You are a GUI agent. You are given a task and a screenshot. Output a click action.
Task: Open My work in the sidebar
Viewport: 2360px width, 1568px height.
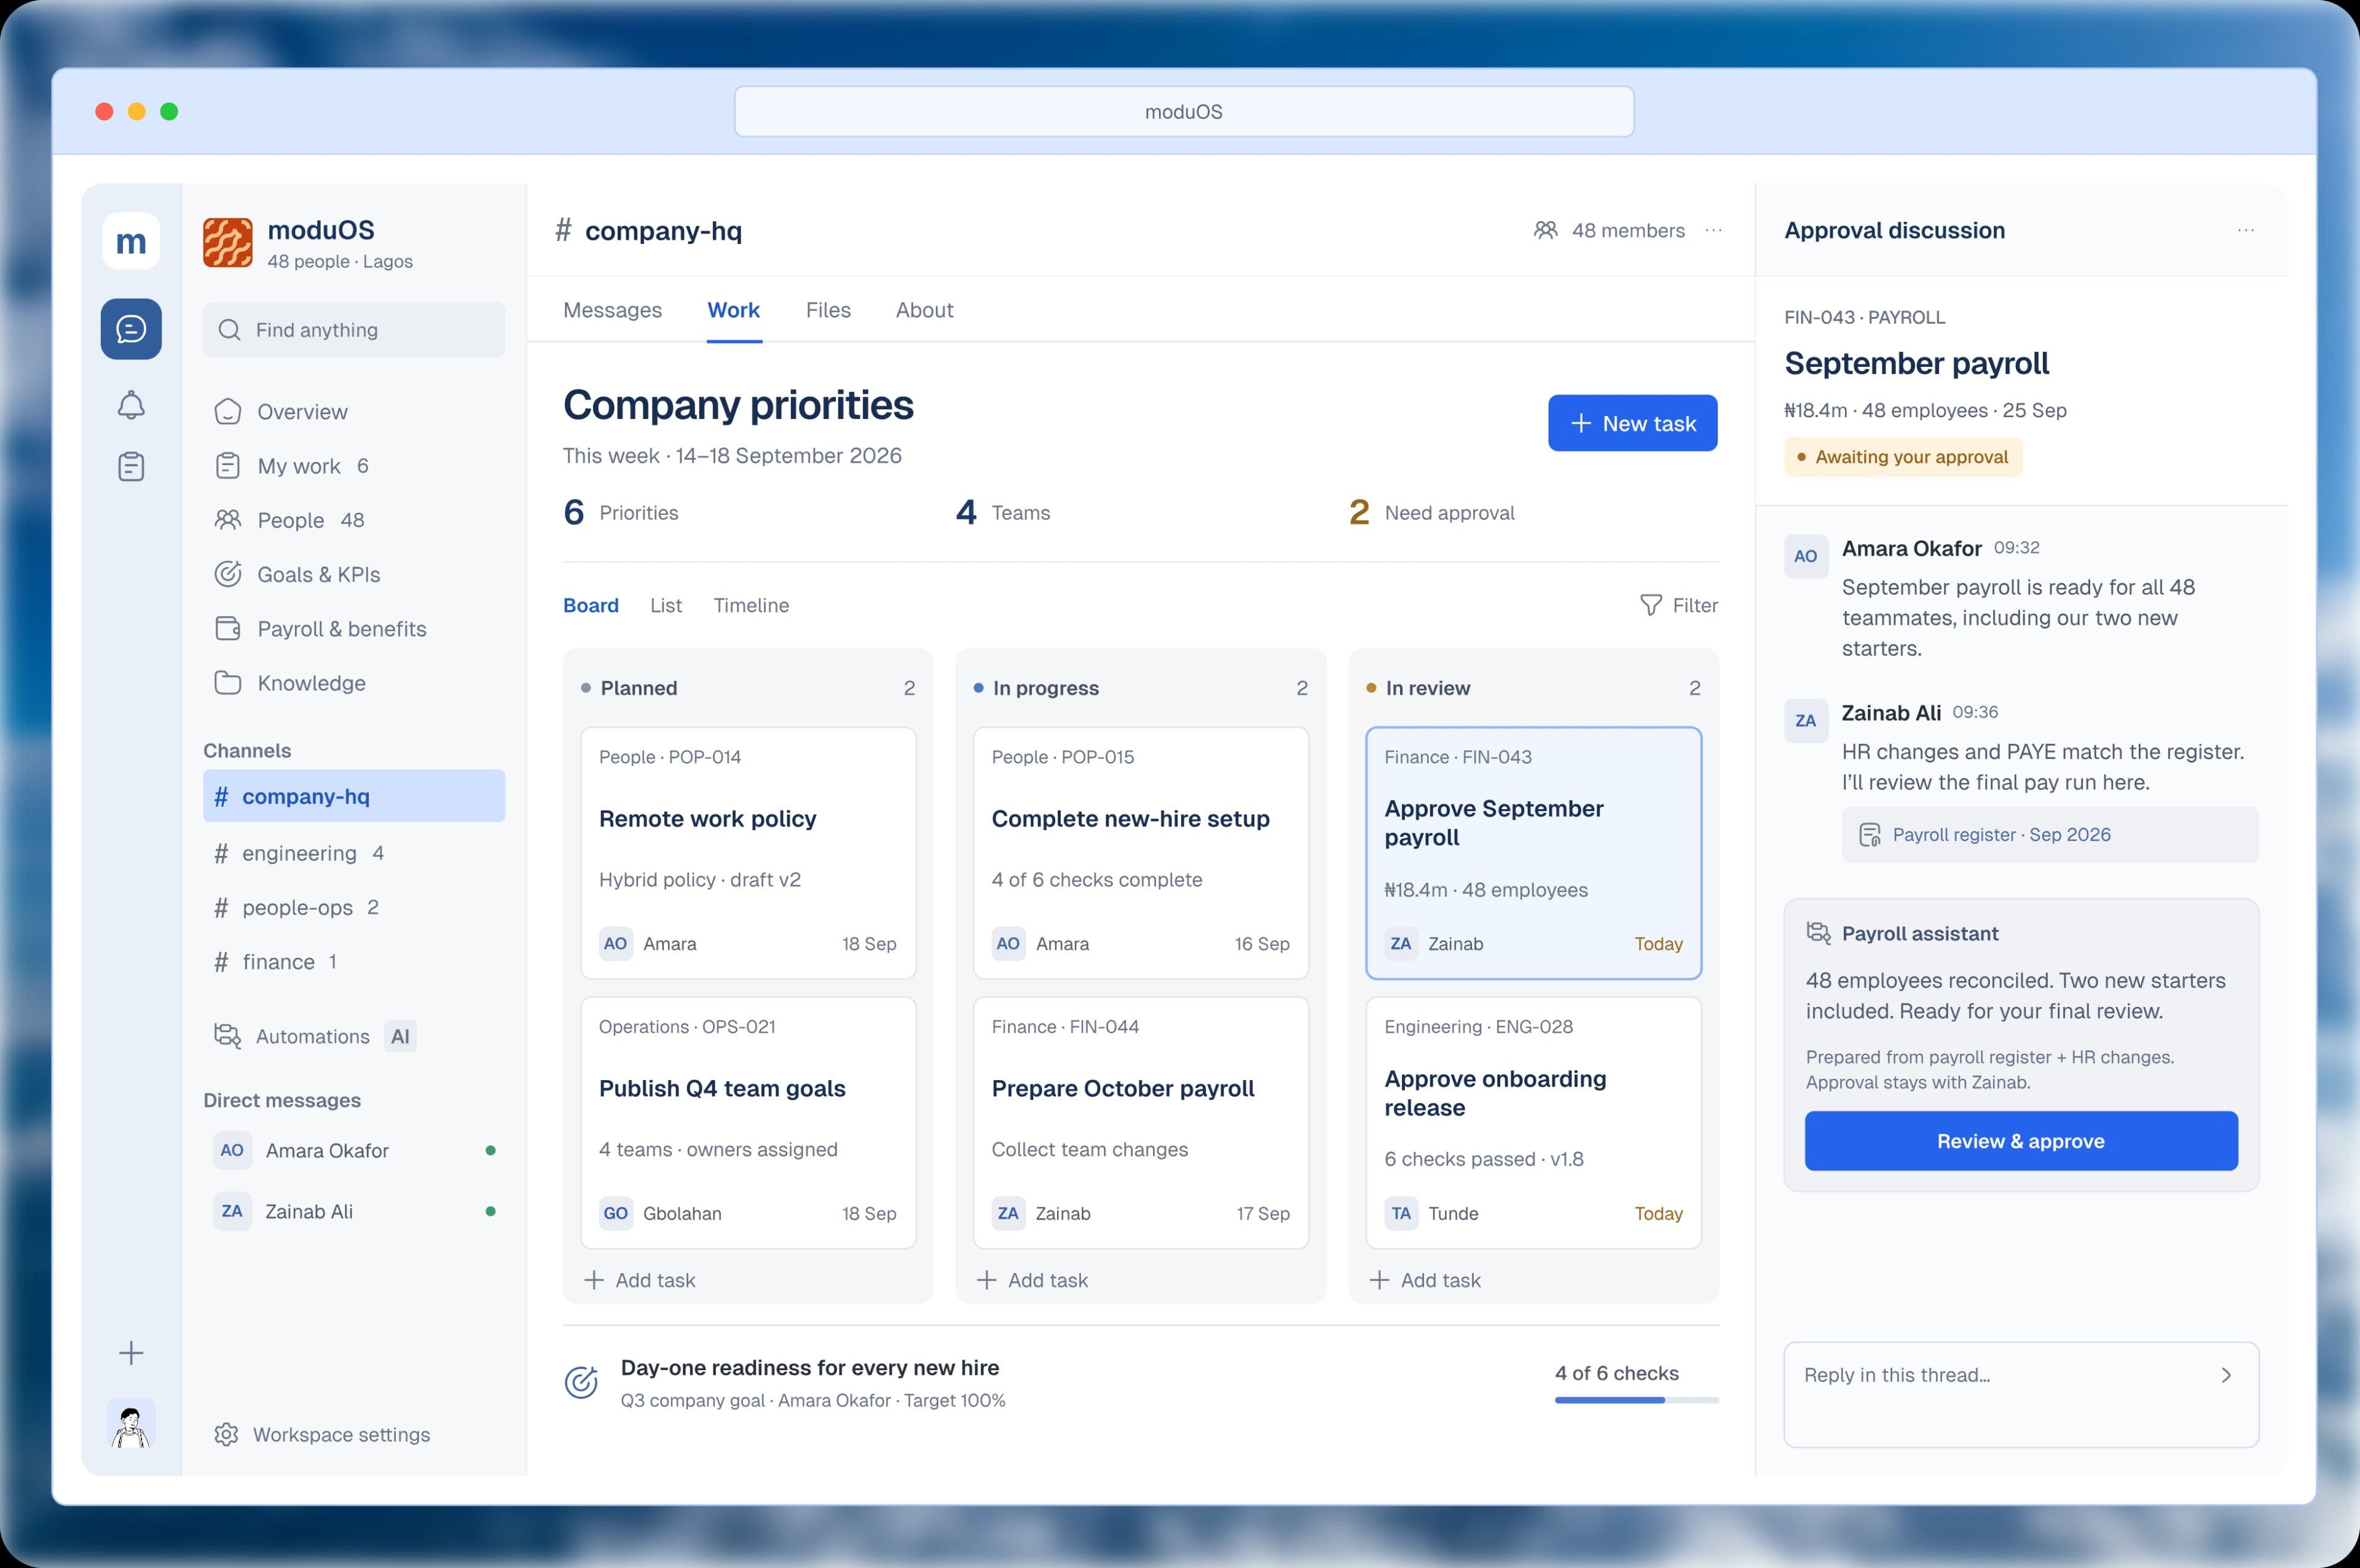(354, 466)
